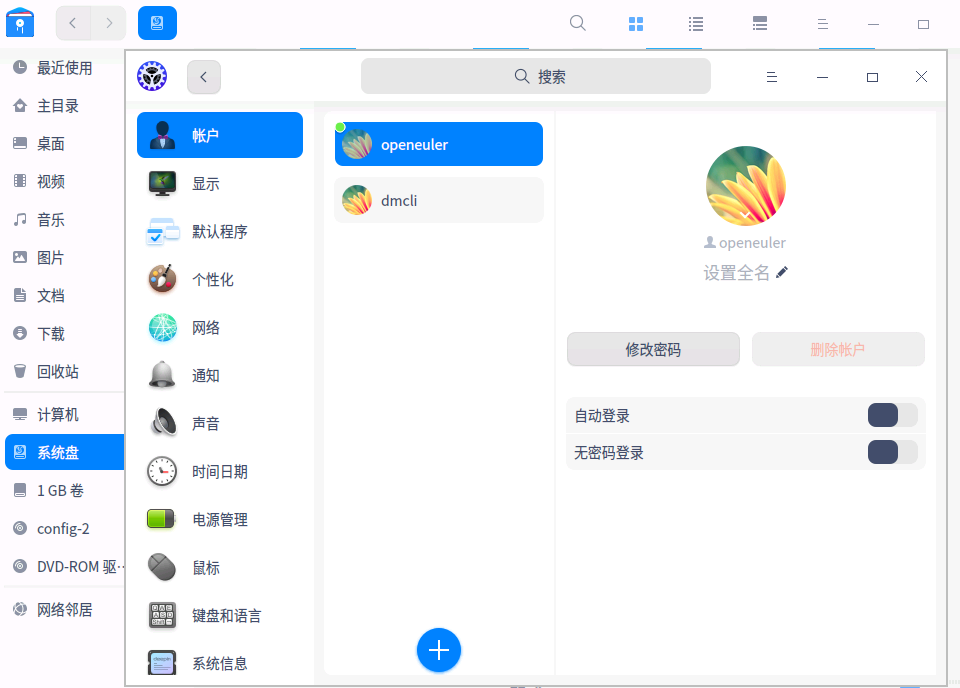Open 下载 downloads folder in file manager

tap(64, 334)
